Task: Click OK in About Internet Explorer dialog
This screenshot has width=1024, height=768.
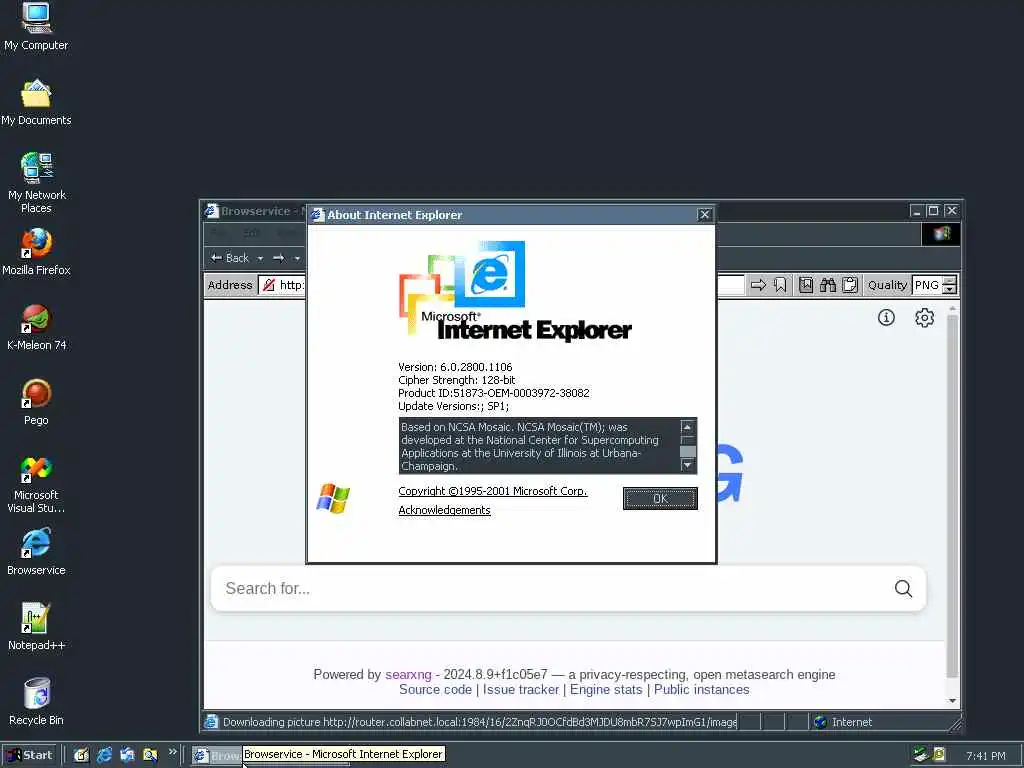Action: point(660,498)
